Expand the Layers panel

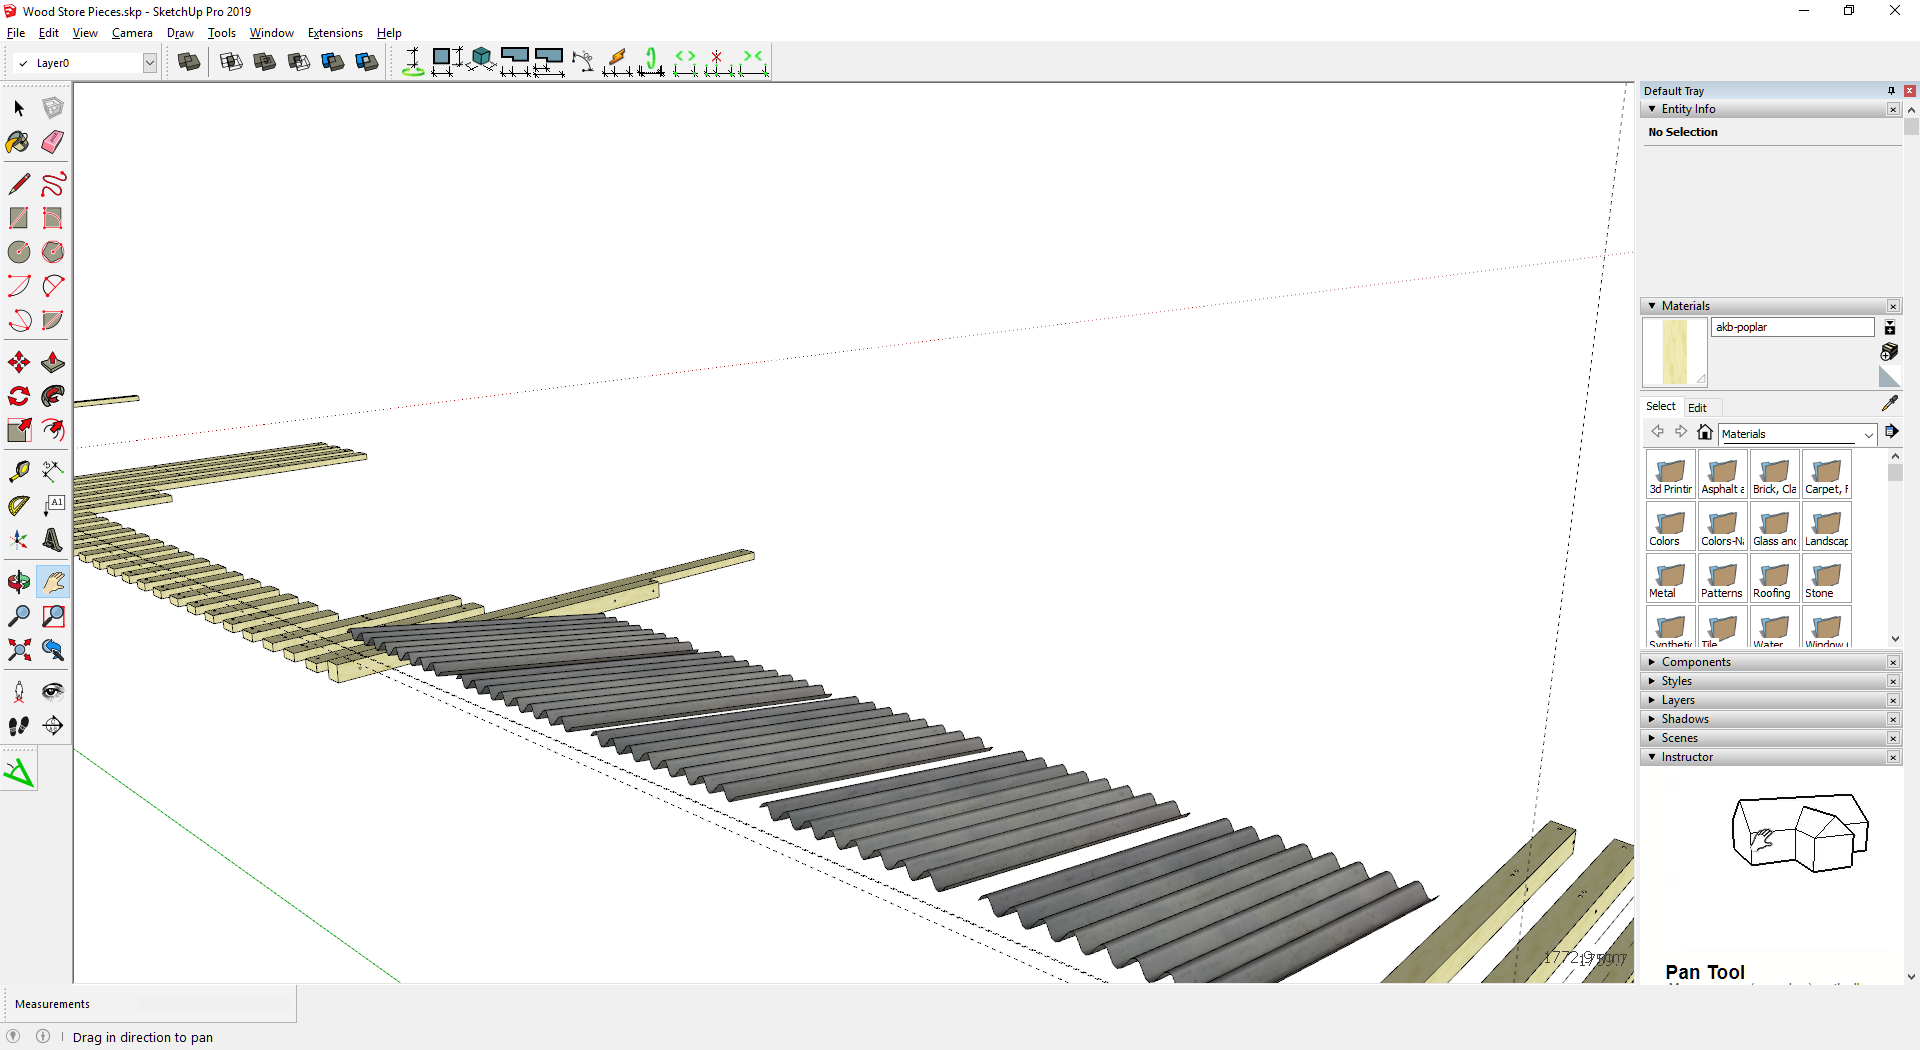1652,700
